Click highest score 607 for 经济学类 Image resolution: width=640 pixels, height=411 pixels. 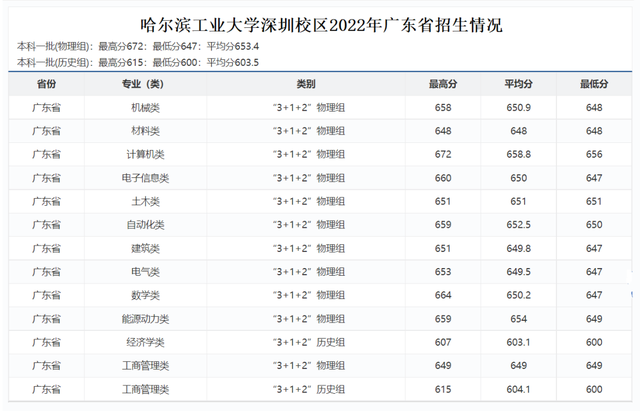(443, 342)
